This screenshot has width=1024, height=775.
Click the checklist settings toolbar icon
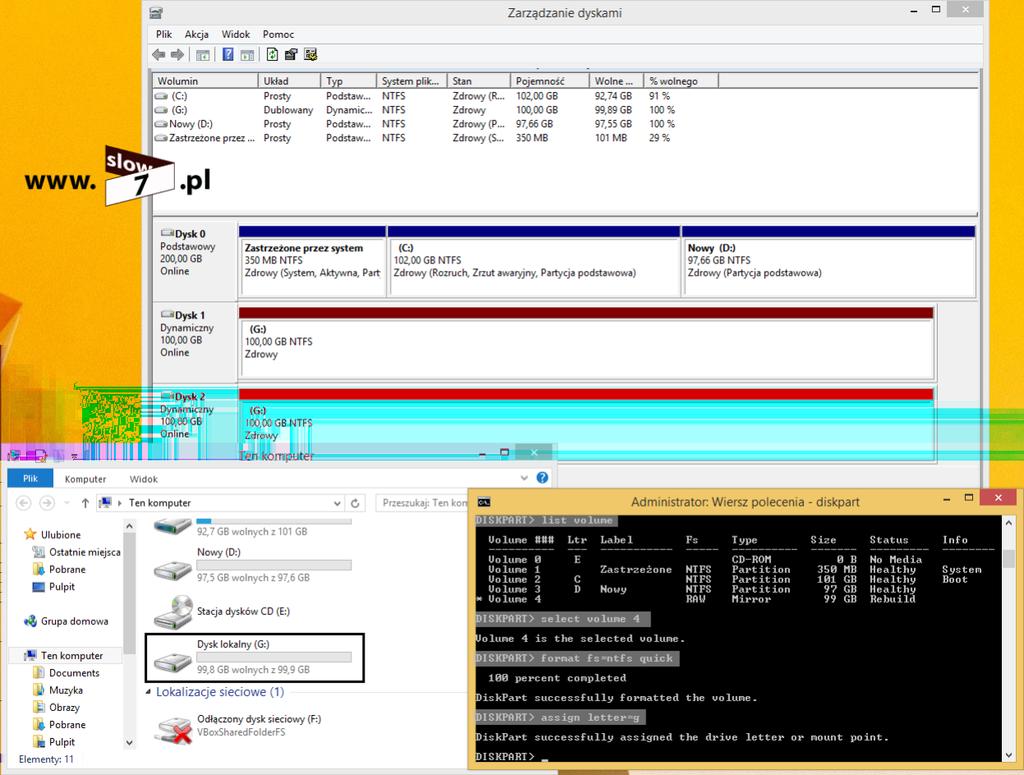[310, 54]
